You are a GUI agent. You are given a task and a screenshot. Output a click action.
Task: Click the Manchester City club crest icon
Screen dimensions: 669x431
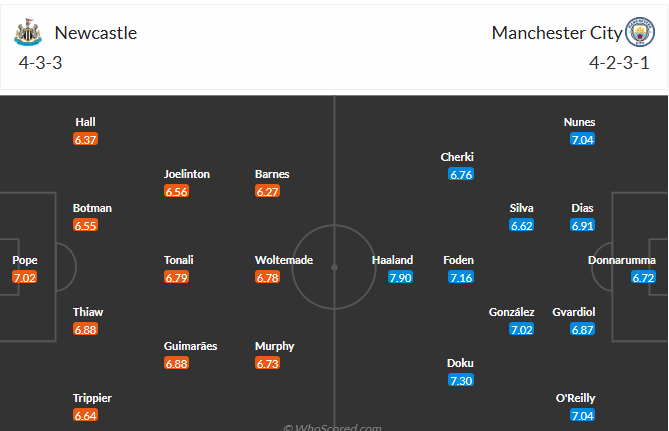640,32
